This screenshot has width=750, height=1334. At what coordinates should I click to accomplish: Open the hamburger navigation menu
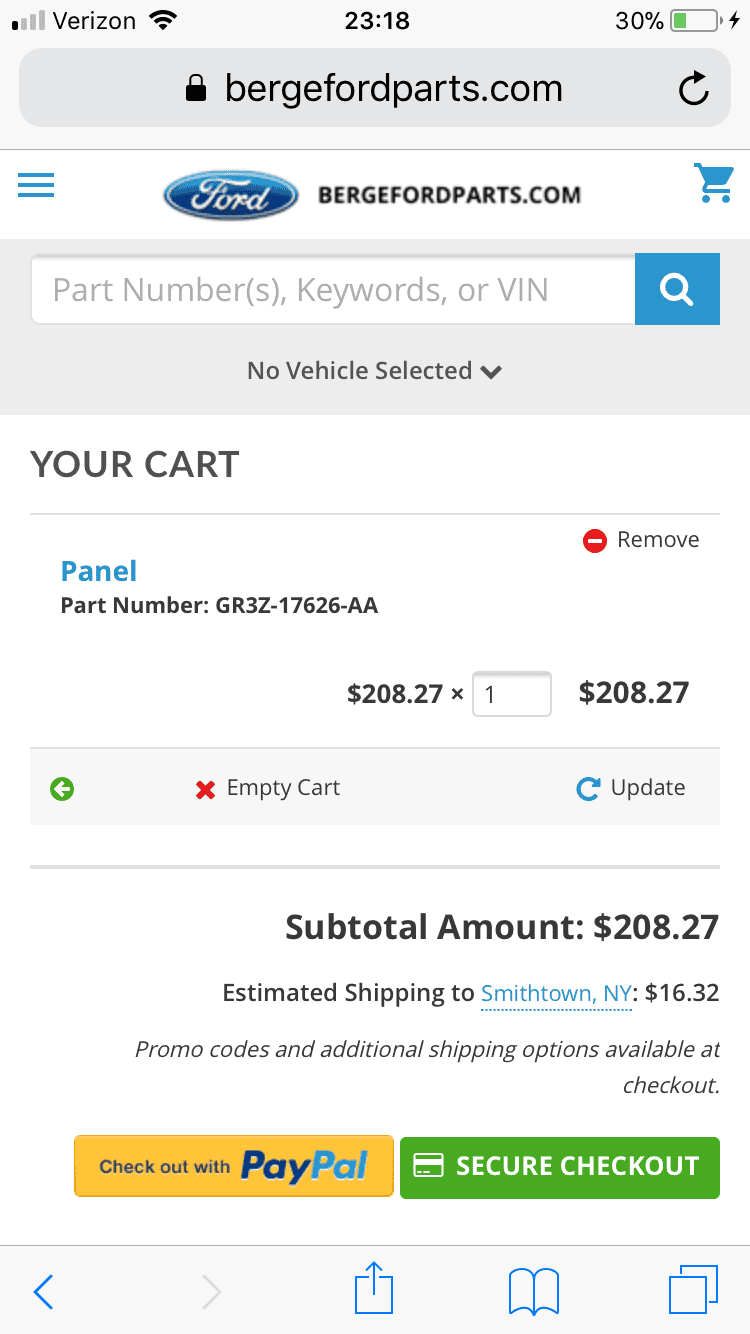[36, 186]
